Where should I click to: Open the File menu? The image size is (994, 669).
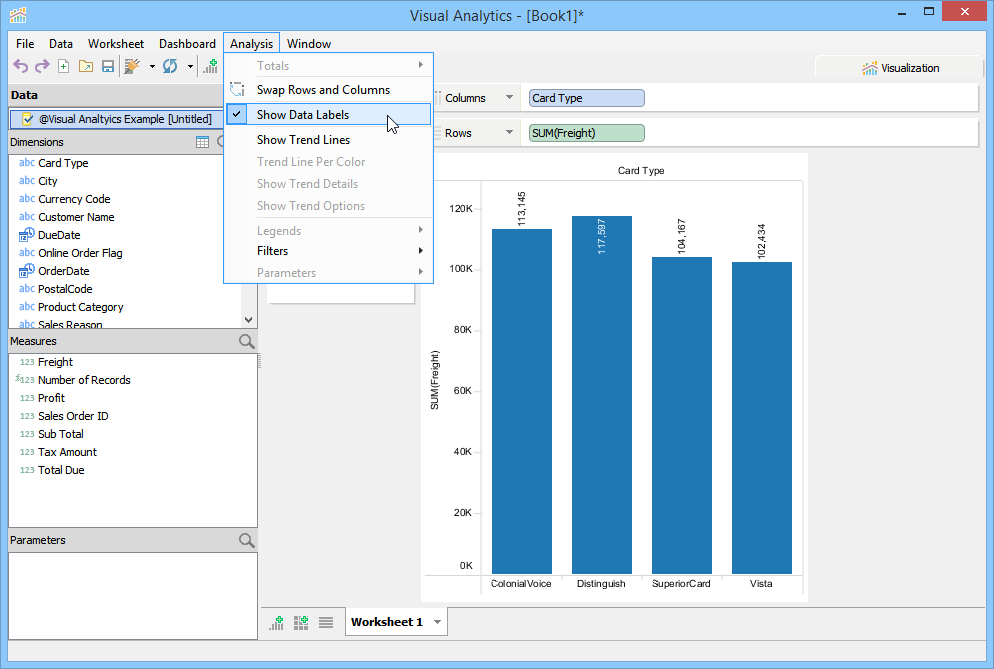click(25, 44)
